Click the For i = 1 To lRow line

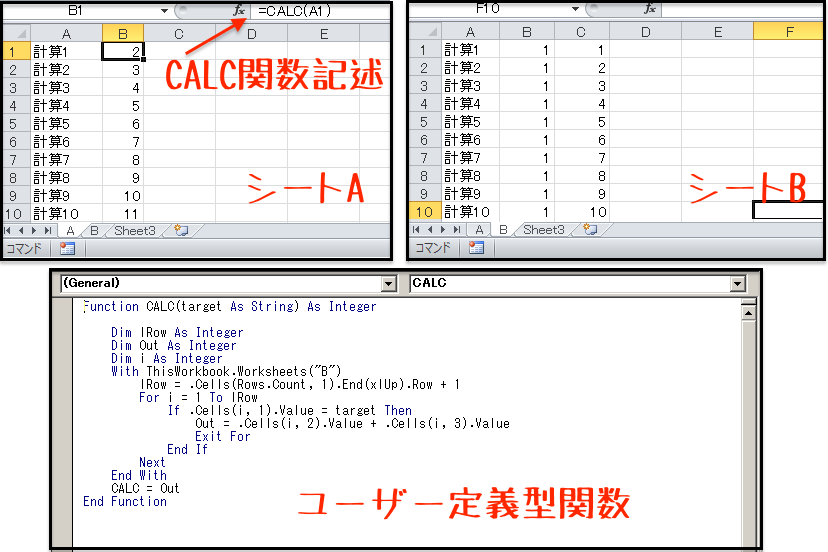tap(198, 397)
